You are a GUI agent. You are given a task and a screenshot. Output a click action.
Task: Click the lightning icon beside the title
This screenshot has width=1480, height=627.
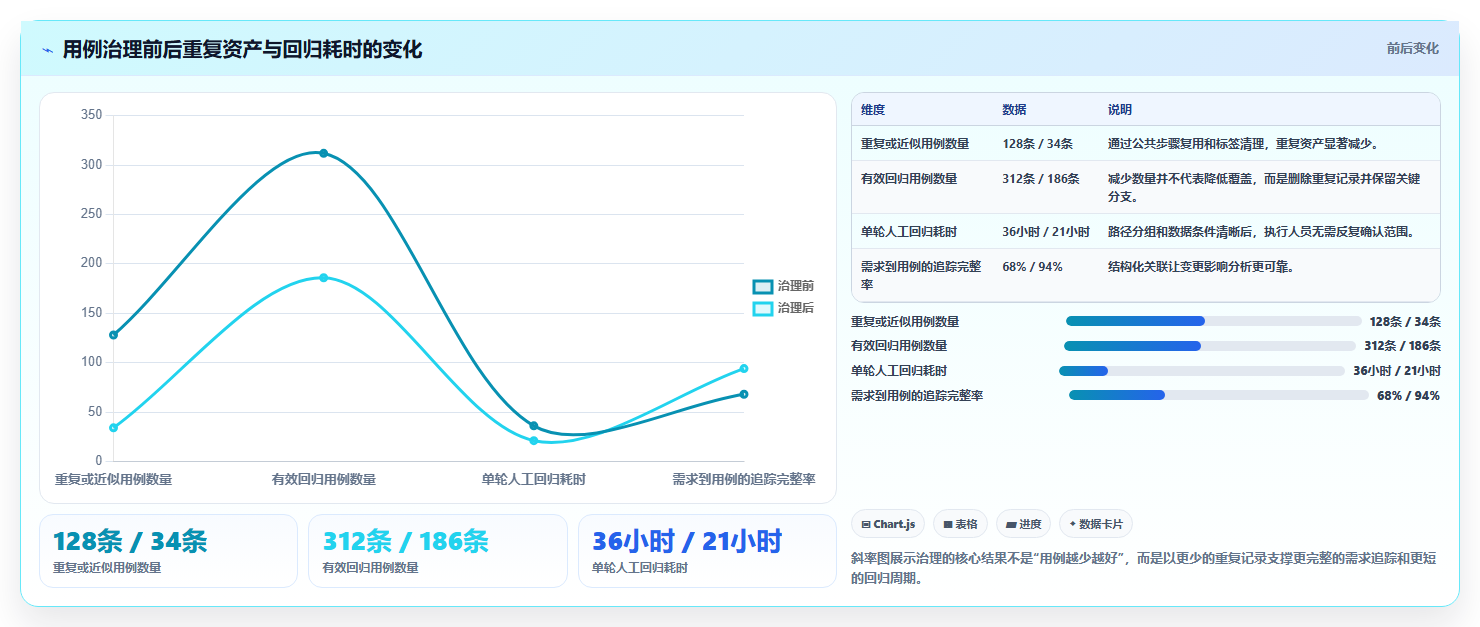coord(47,50)
